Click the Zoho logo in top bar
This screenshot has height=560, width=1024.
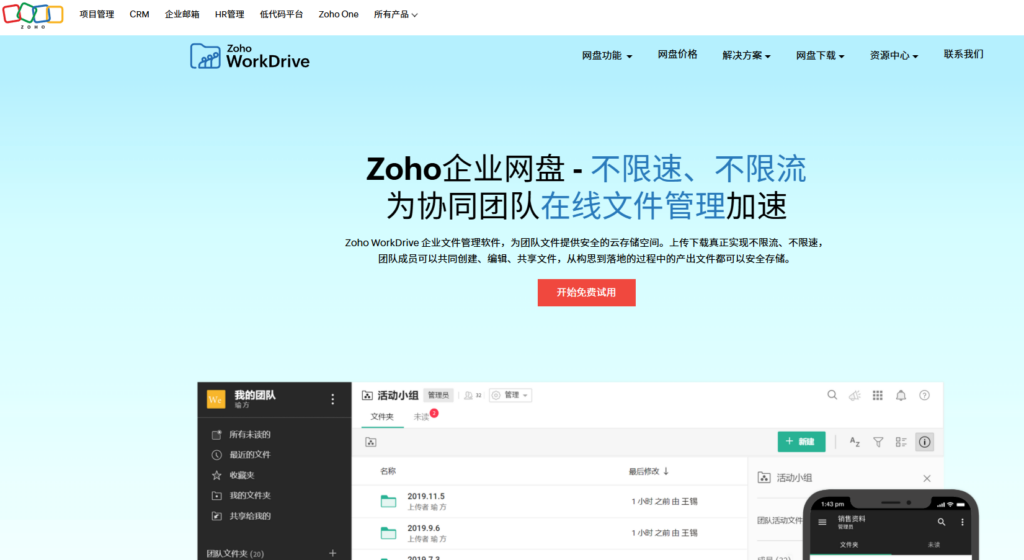(33, 15)
